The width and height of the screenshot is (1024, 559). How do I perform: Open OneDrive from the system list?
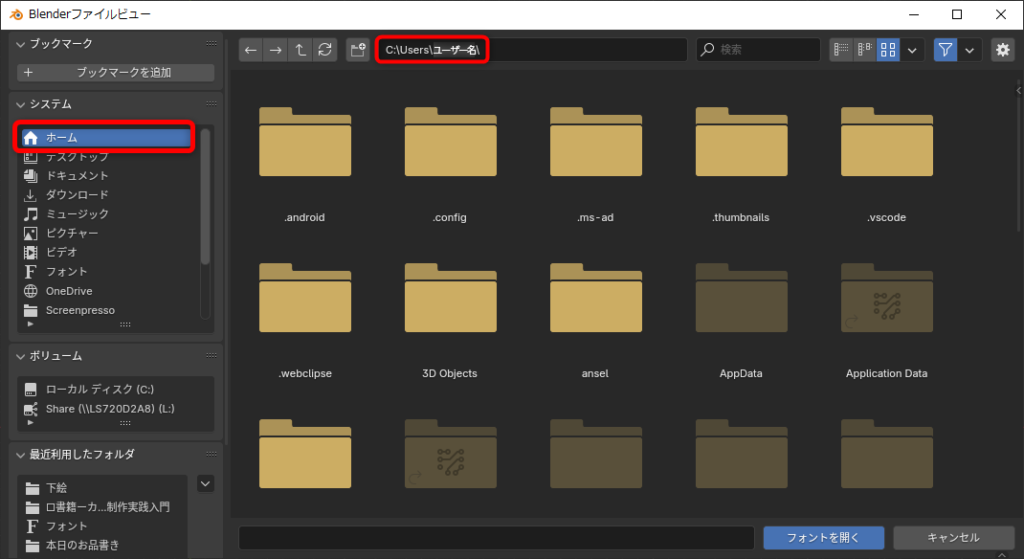68,291
